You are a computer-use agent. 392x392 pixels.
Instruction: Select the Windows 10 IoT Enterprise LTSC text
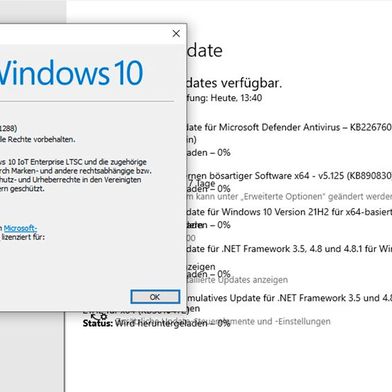coord(73,162)
